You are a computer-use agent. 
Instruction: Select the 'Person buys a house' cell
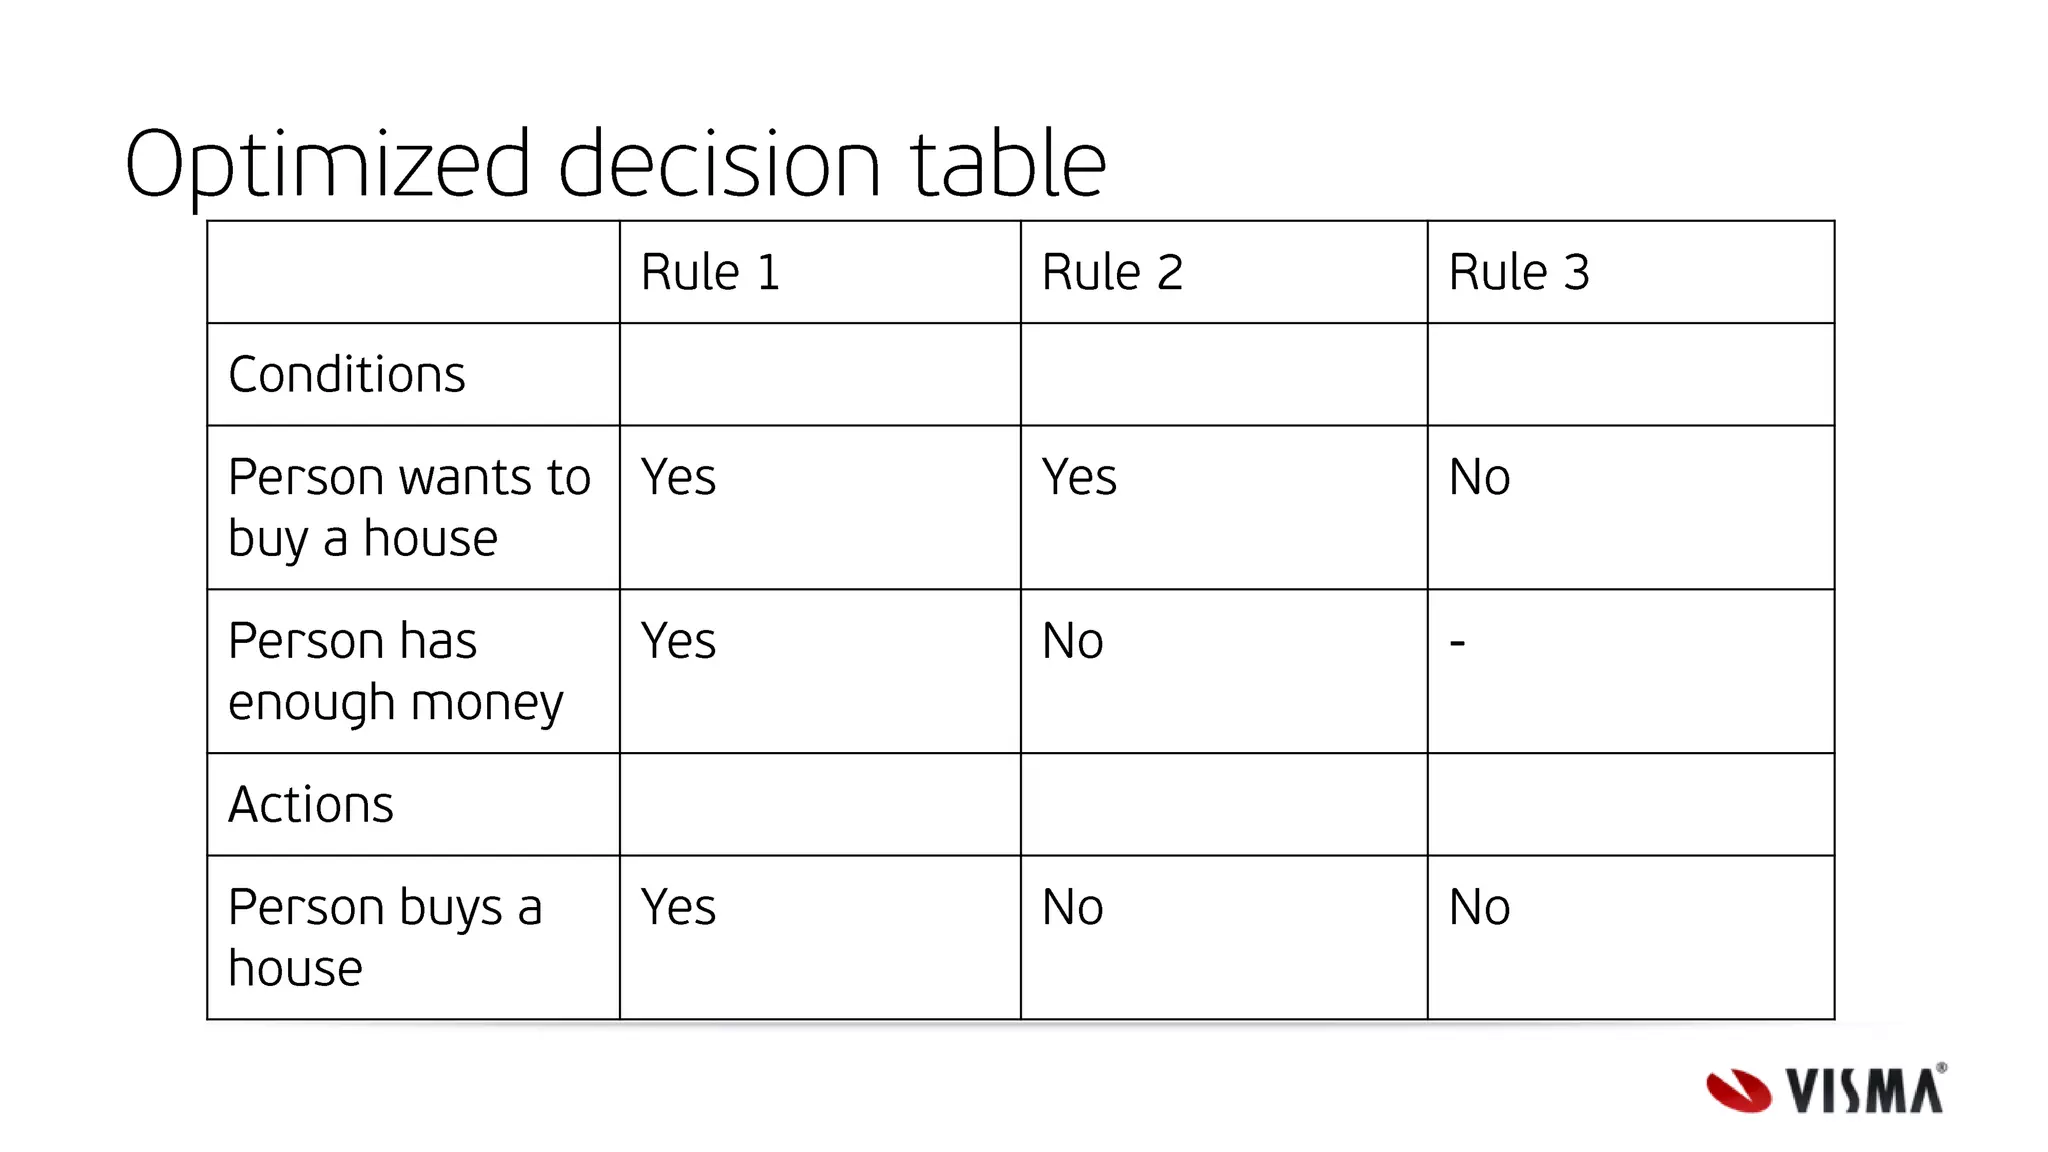click(413, 937)
